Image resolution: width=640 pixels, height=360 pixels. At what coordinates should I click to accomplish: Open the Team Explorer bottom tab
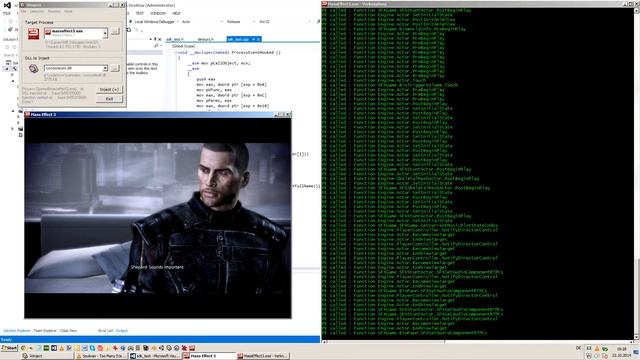45,331
